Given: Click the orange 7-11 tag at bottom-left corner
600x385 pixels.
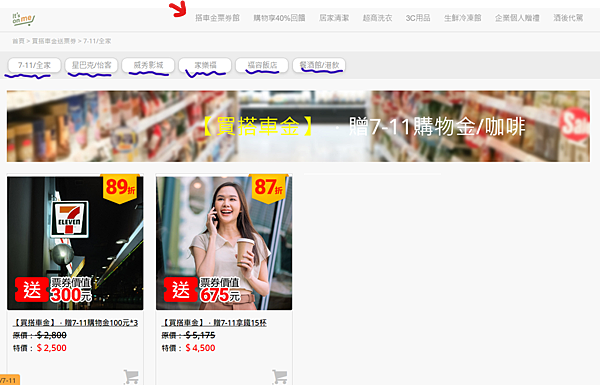Looking at the screenshot, I should click(x=9, y=380).
